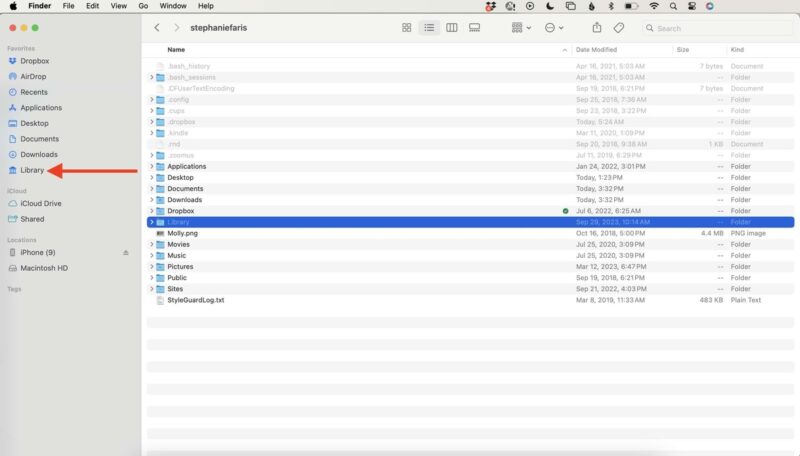Viewport: 800px width, 456px height.
Task: Select iPhone (9) in Locations
Action: pyautogui.click(x=37, y=252)
